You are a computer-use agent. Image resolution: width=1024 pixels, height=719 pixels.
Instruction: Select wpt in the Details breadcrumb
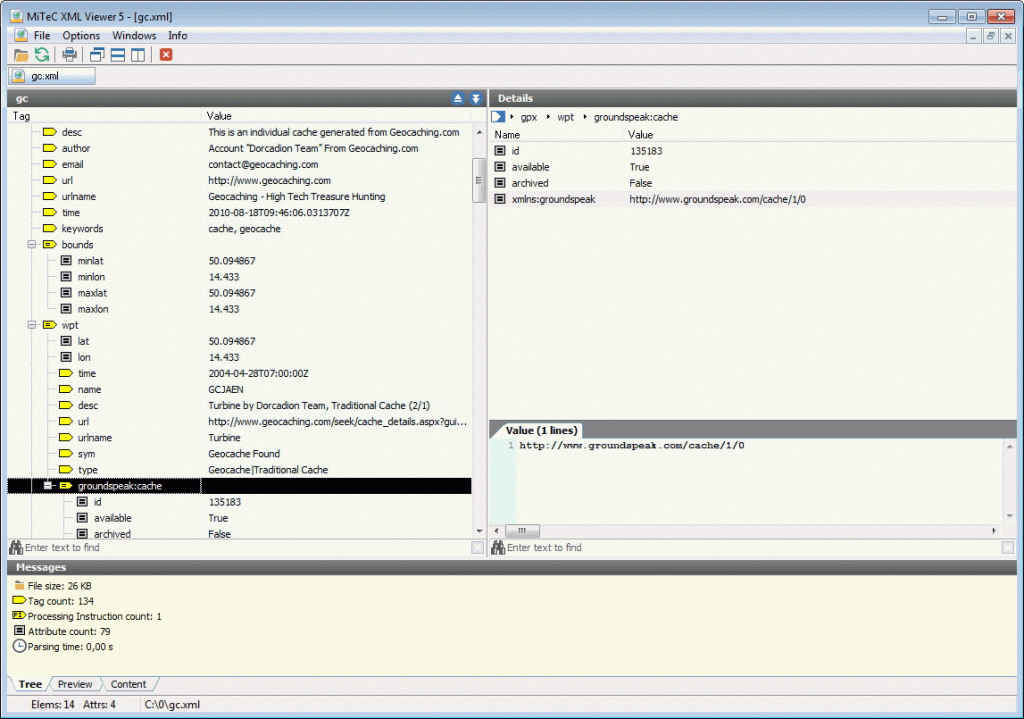(x=565, y=116)
